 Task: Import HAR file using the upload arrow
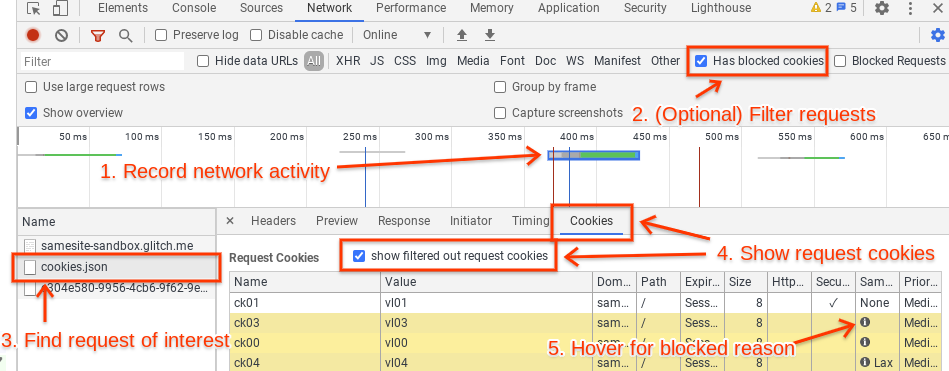(x=462, y=35)
